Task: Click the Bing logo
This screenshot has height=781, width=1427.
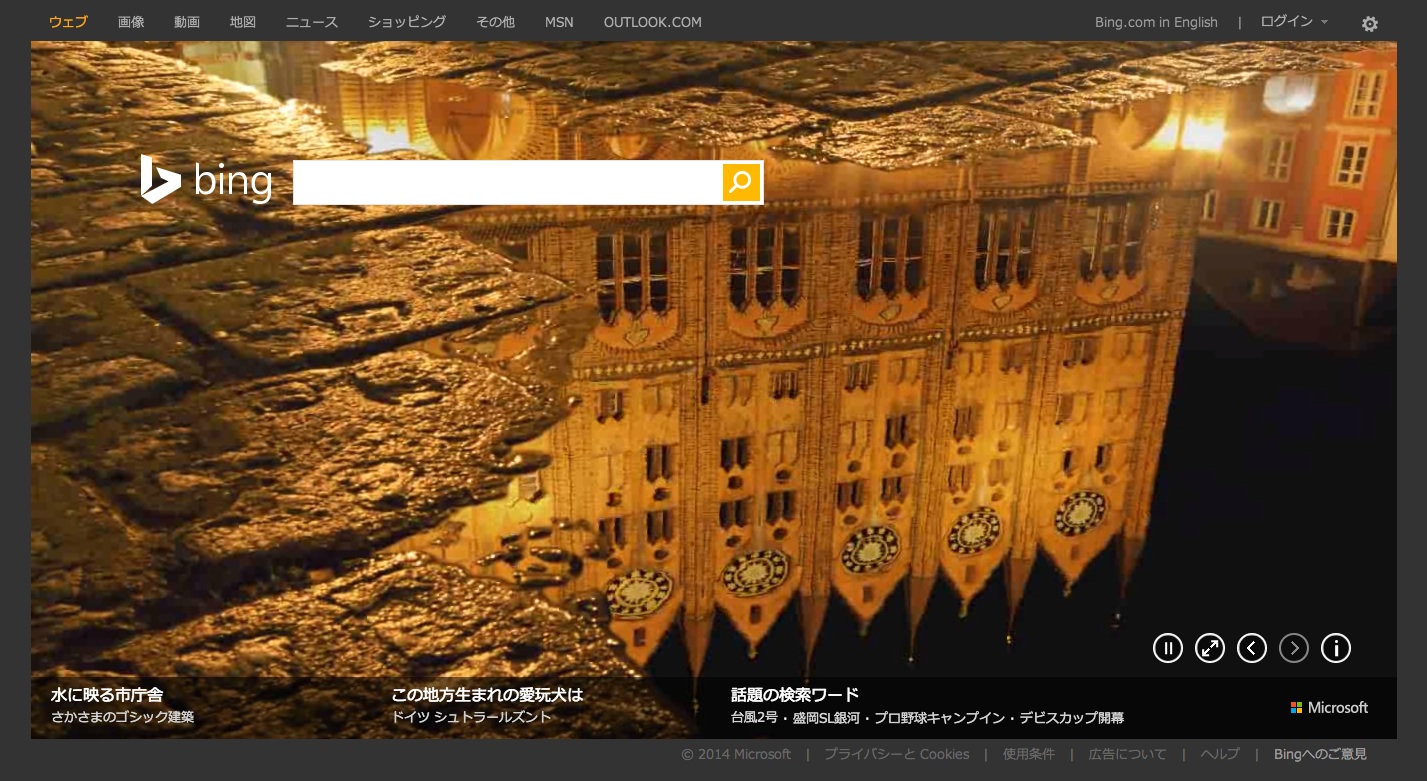Action: [x=207, y=180]
